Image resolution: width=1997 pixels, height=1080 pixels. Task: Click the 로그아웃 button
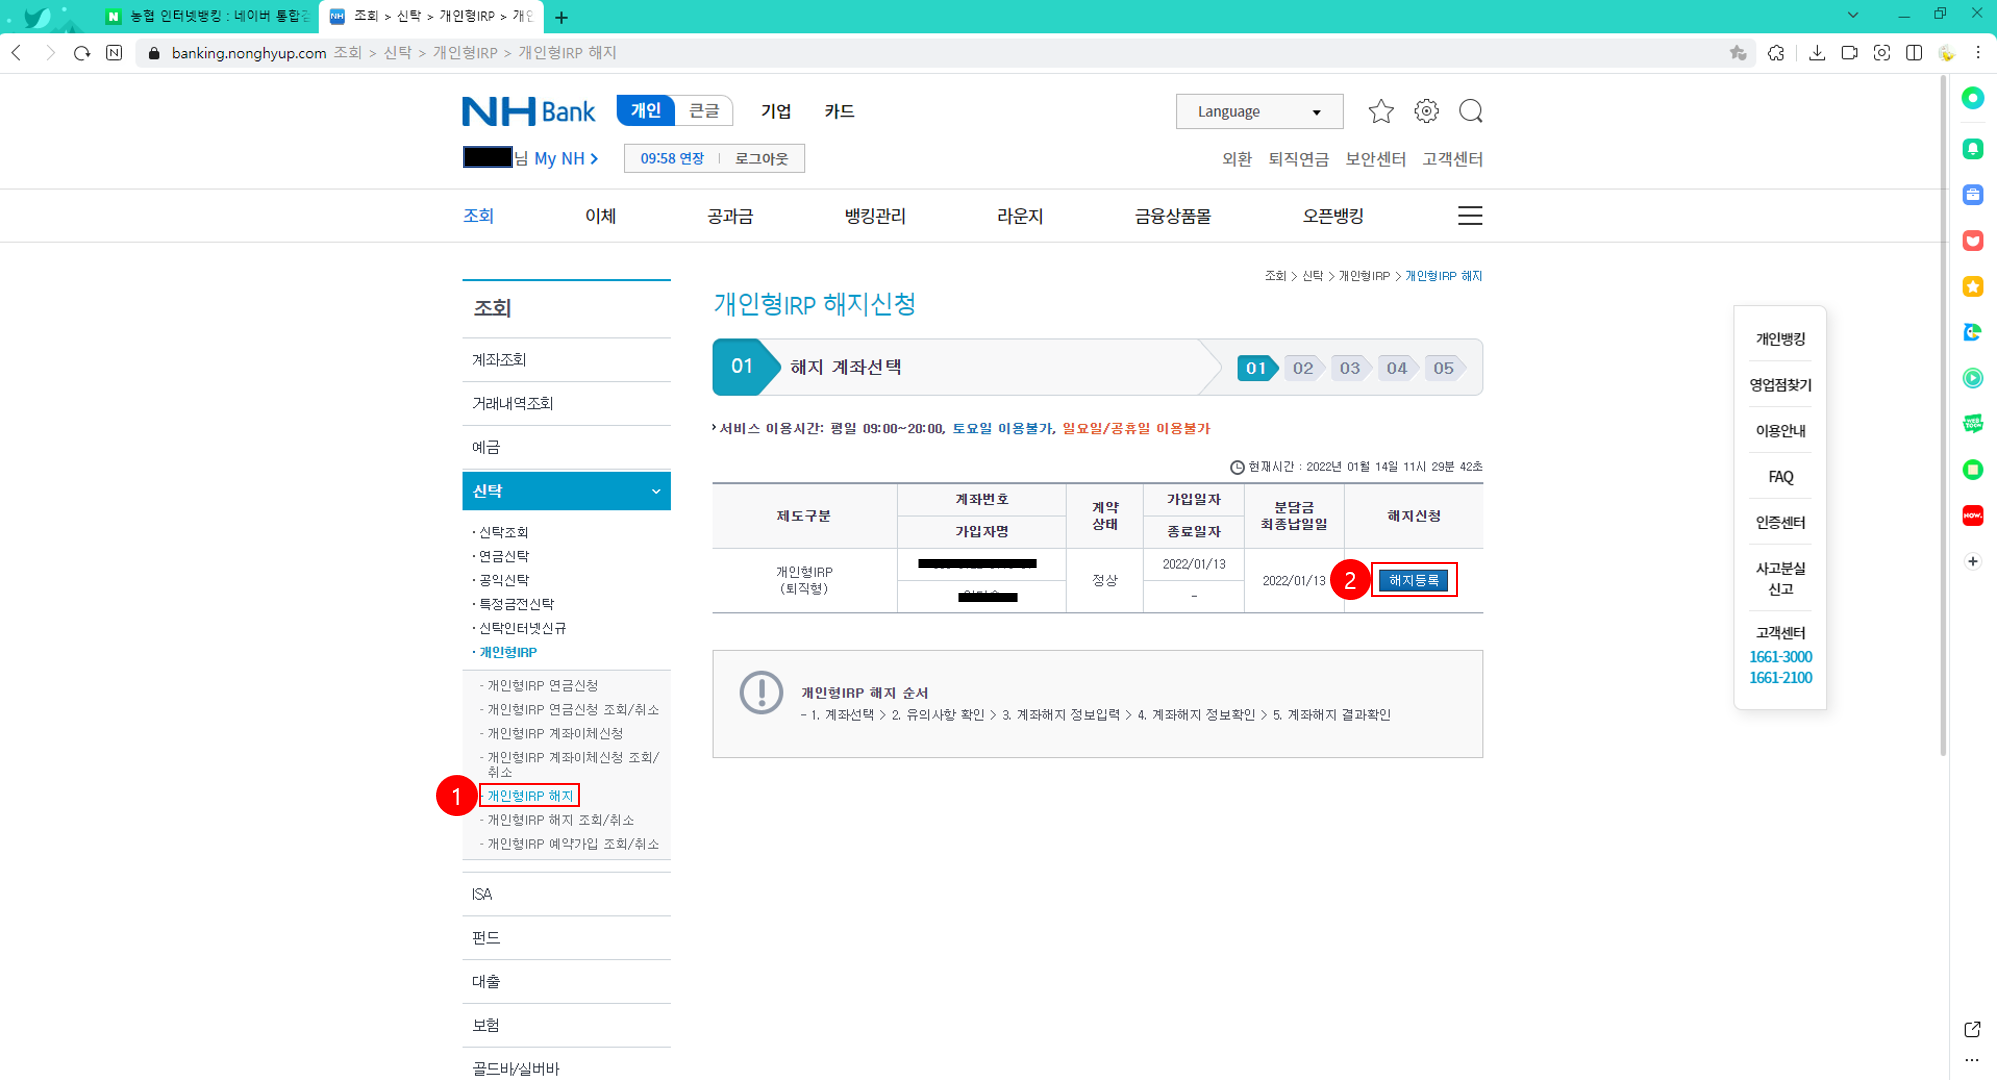pyautogui.click(x=761, y=158)
